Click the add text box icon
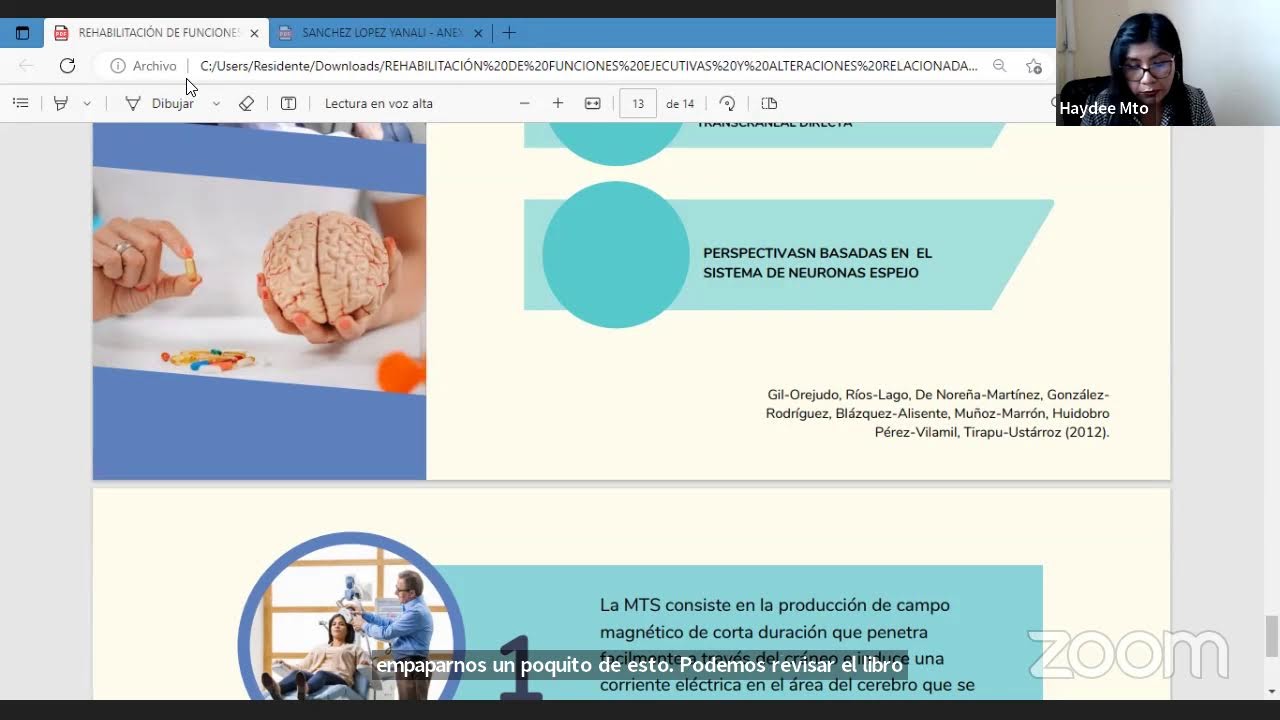 (288, 103)
